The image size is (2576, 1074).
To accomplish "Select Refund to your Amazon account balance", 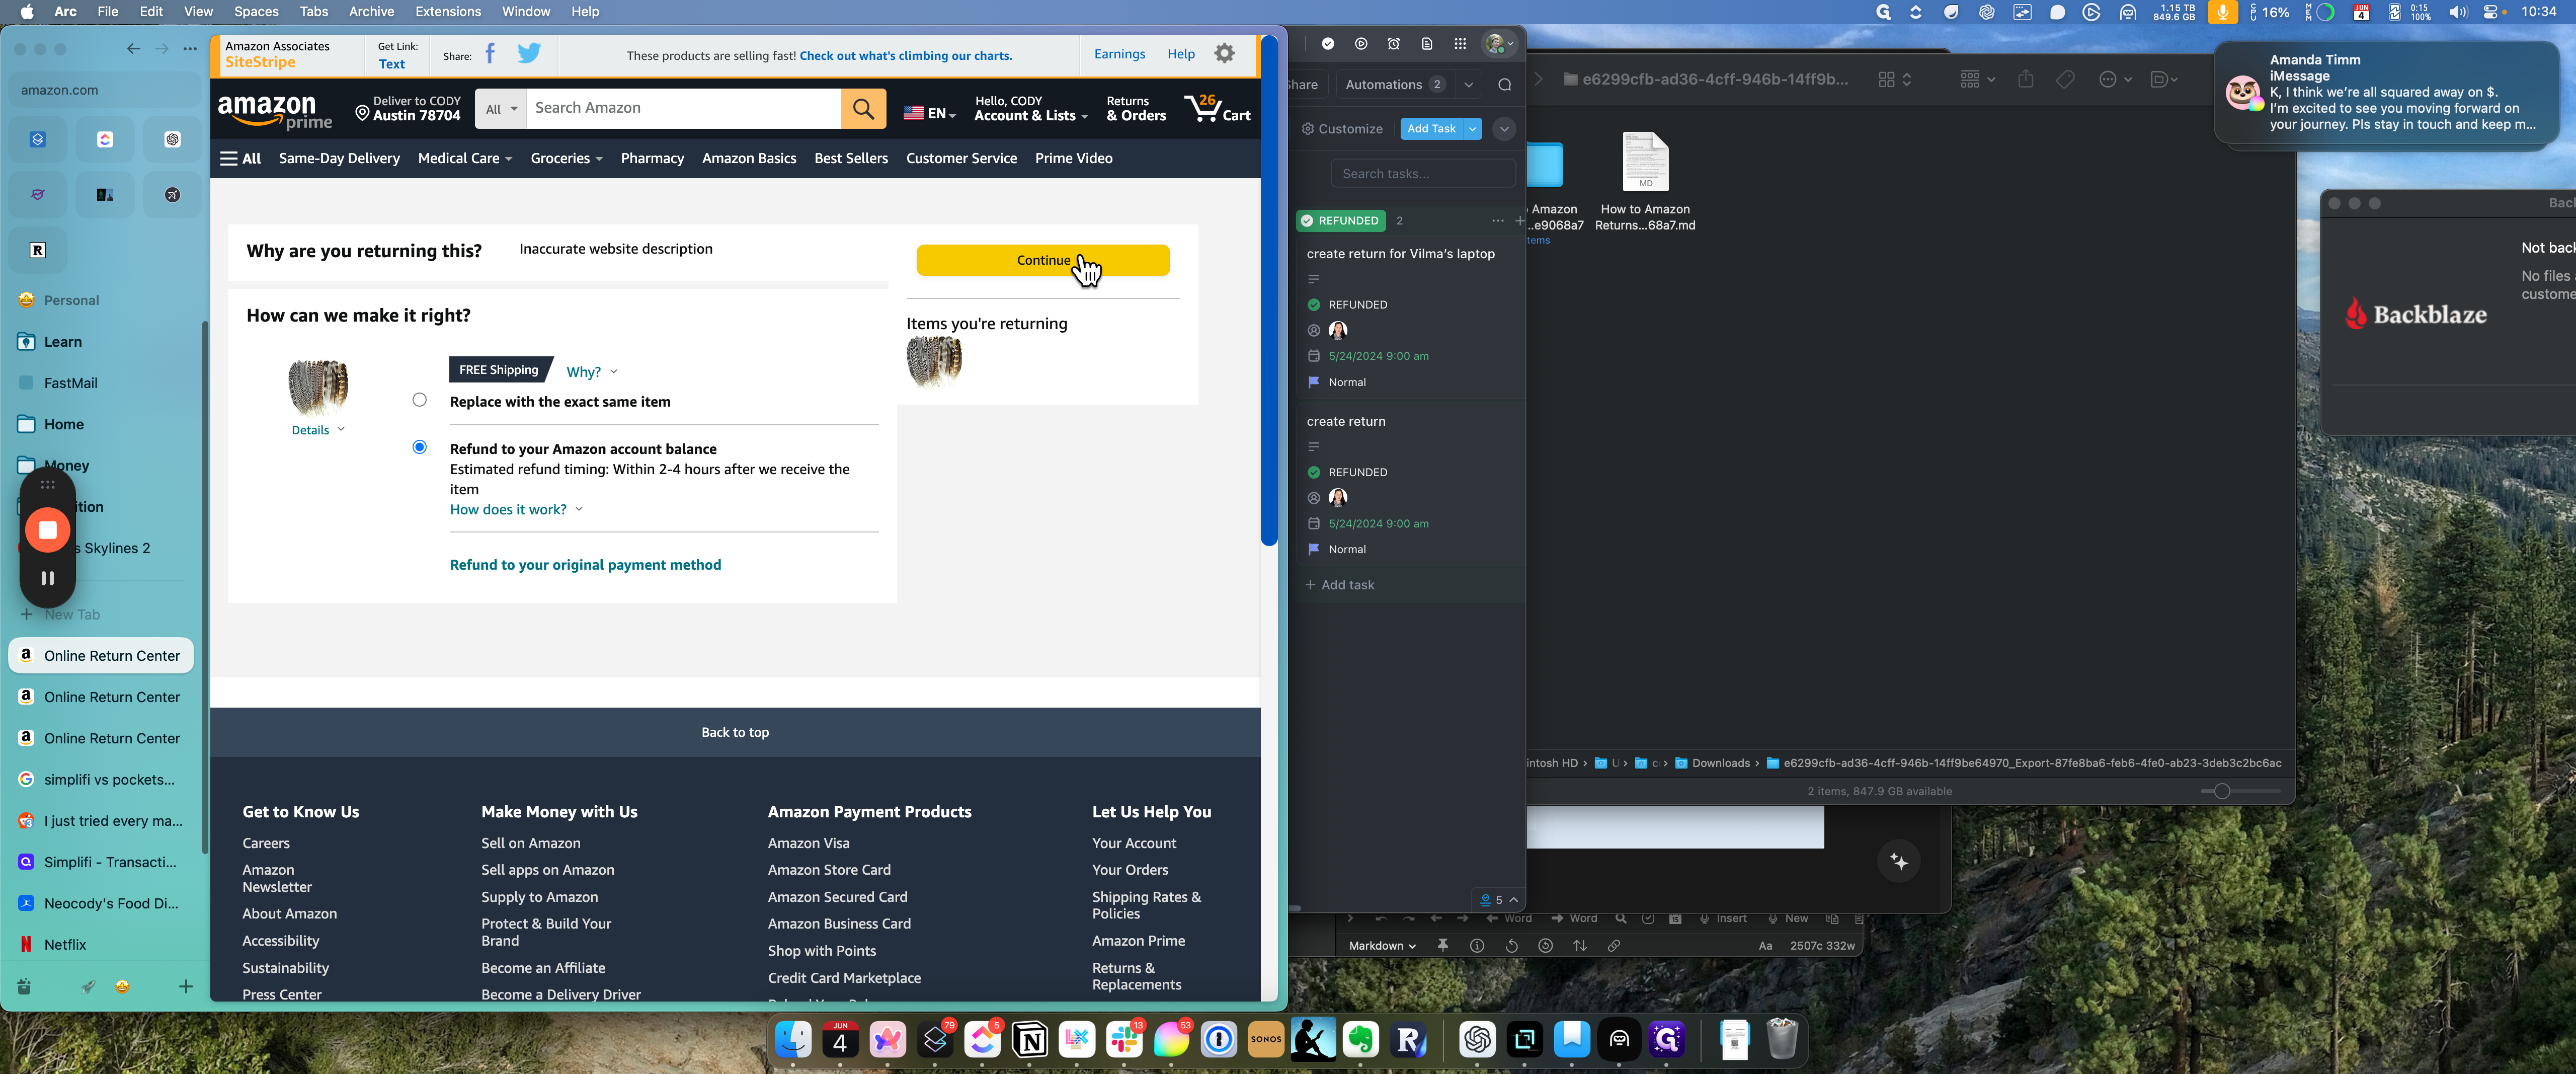I will [x=419, y=447].
